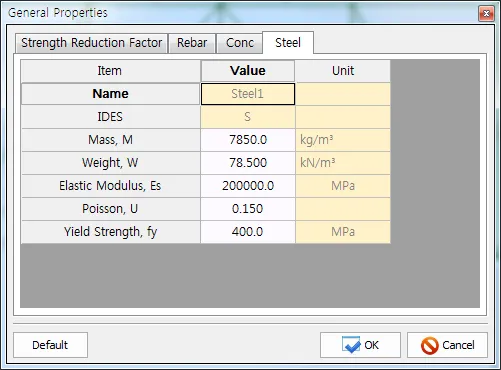The height and width of the screenshot is (370, 501).
Task: Edit the Elastic Modulus value 200000.0
Action: click(x=248, y=186)
